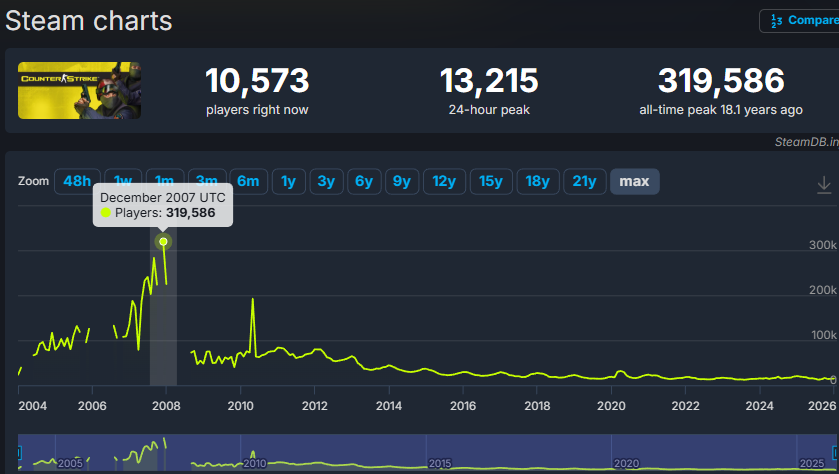Screen dimensions: 839x474
Task: Click the 13,215 24-hour peak value
Action: (x=489, y=80)
